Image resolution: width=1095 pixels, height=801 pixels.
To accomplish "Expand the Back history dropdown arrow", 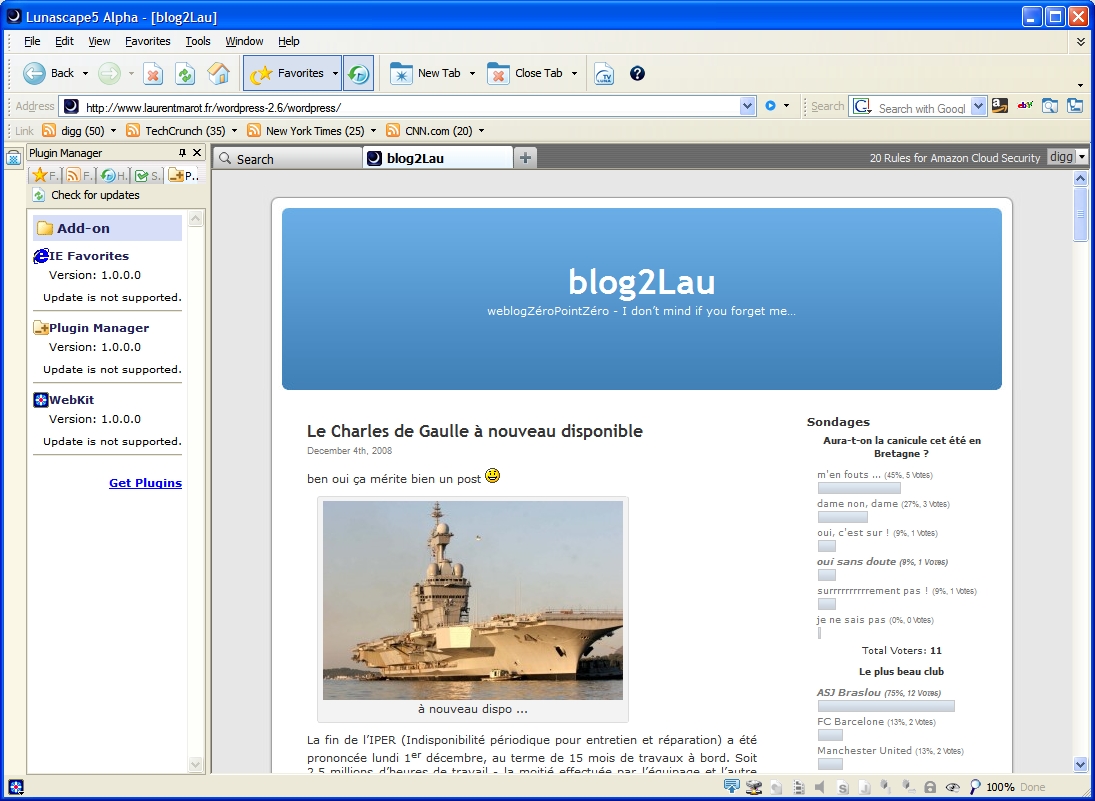I will (85, 73).
